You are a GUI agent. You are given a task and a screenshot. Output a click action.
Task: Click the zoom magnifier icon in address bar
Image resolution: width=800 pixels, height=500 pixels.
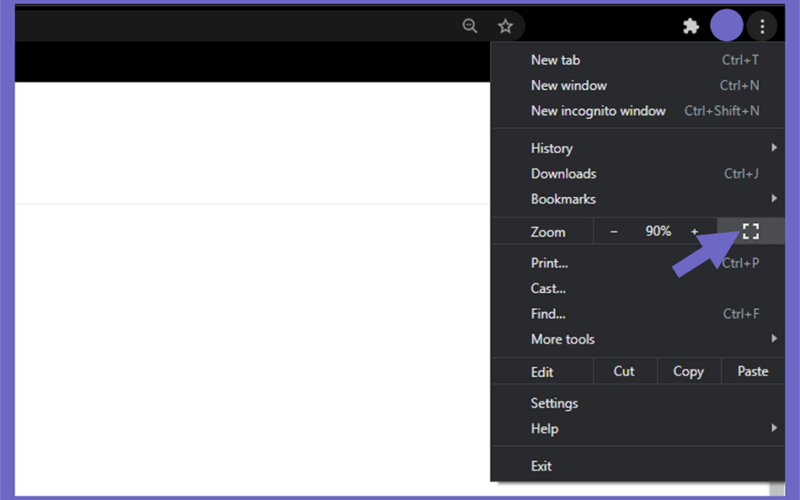(x=469, y=26)
